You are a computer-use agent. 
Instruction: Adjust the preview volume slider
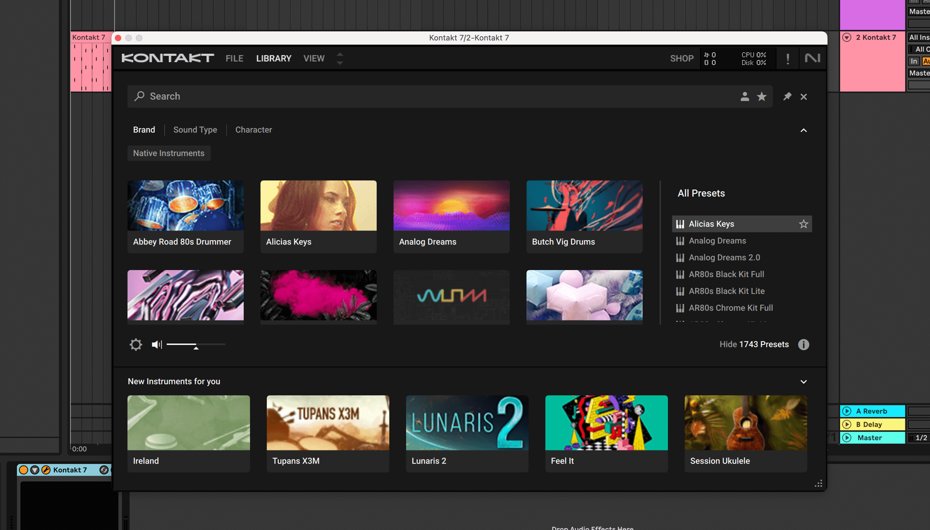[195, 345]
